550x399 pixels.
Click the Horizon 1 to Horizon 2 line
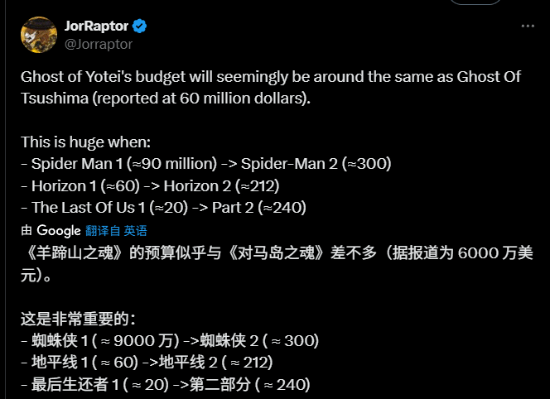[150, 186]
